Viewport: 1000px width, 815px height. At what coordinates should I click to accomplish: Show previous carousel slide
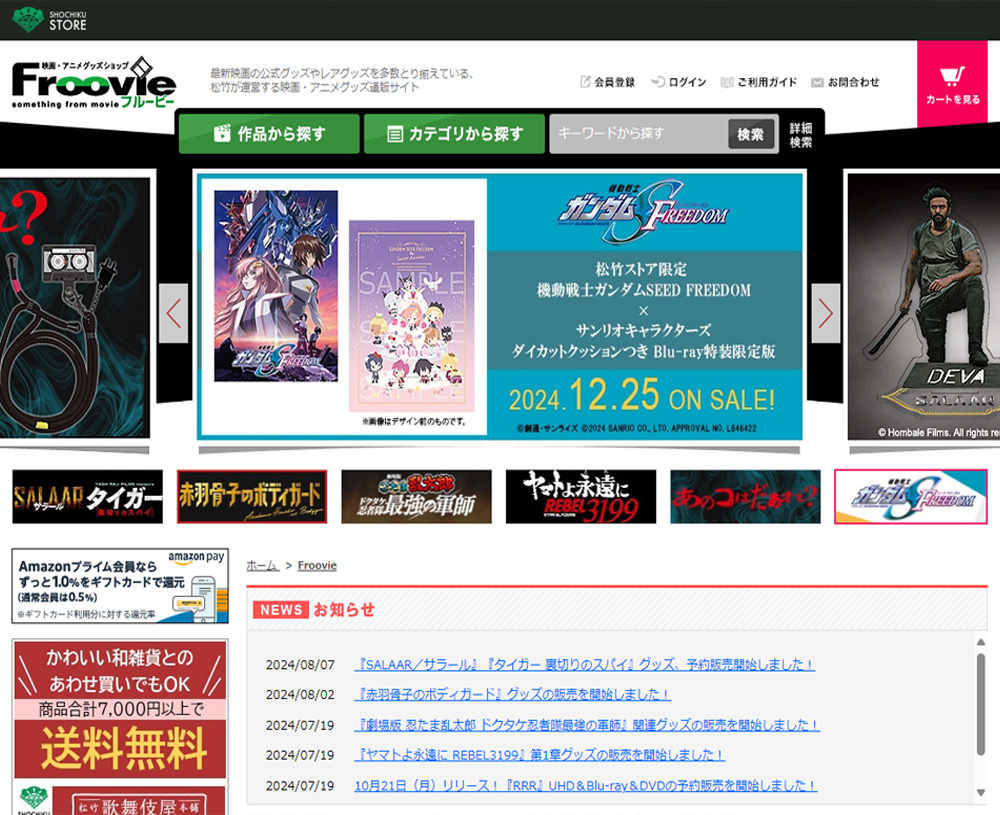pyautogui.click(x=174, y=313)
